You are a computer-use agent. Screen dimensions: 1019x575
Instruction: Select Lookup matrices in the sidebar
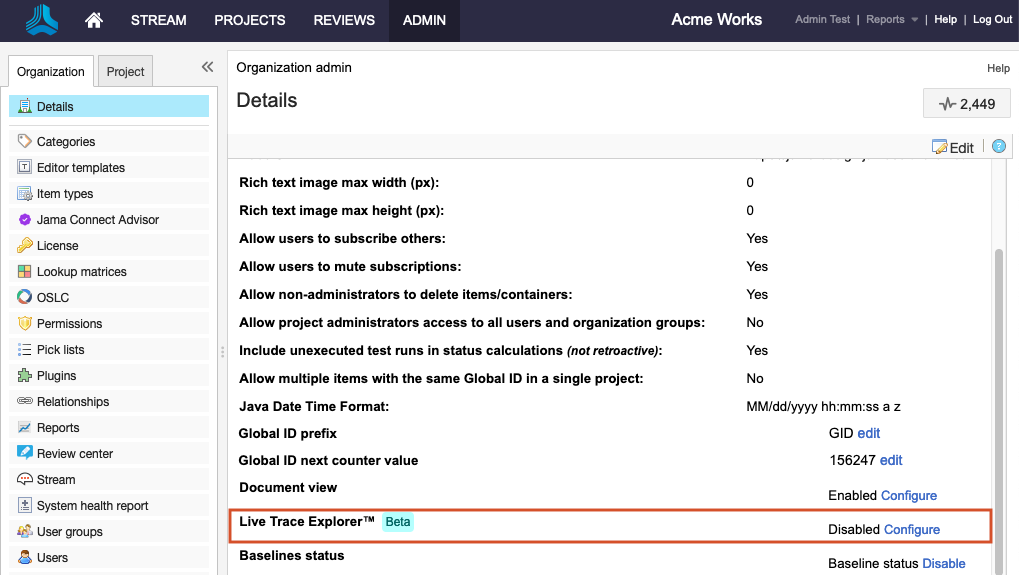109,271
